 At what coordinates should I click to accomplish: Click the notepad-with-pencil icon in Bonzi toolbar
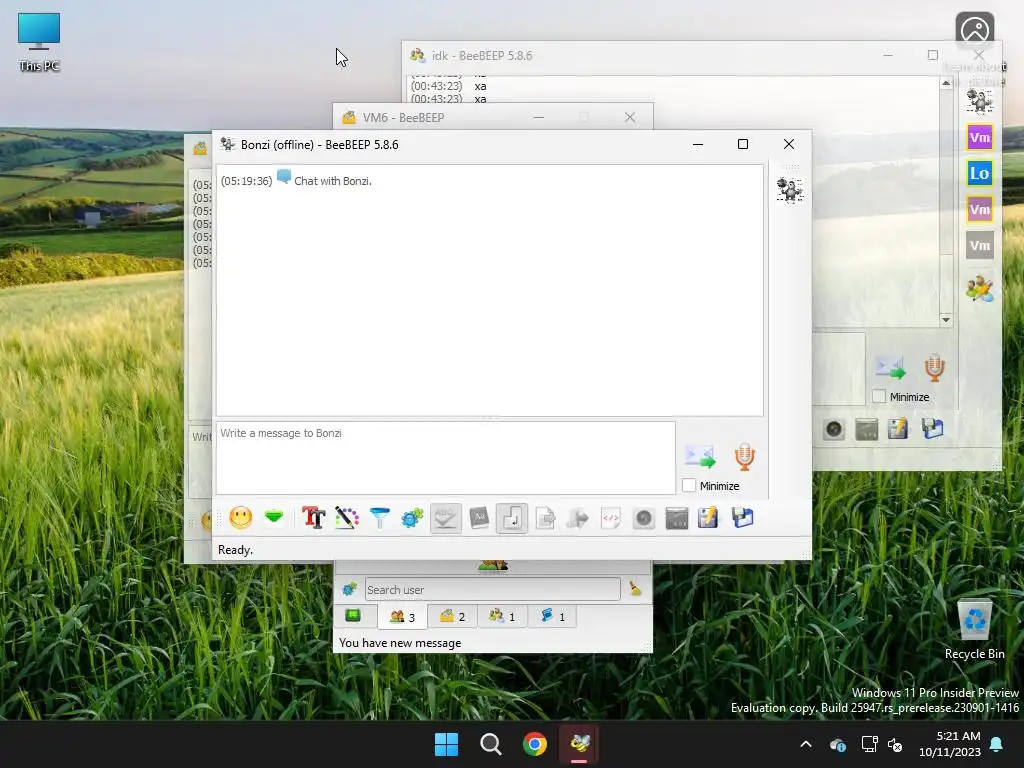click(x=709, y=518)
